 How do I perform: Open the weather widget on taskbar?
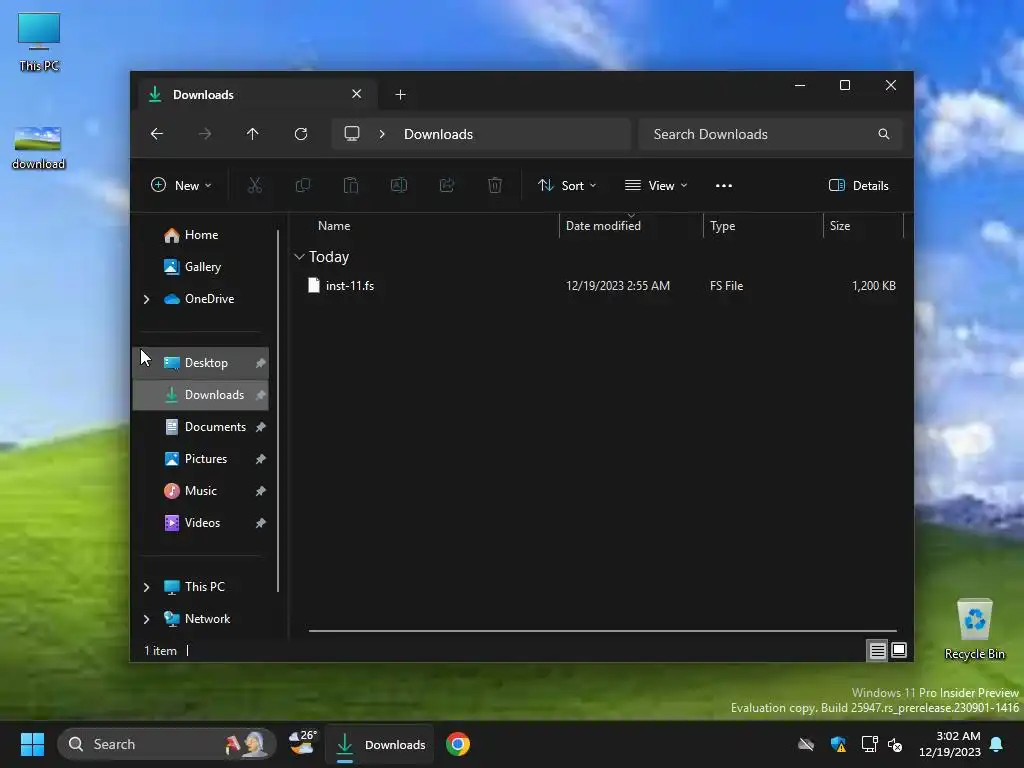(x=302, y=744)
